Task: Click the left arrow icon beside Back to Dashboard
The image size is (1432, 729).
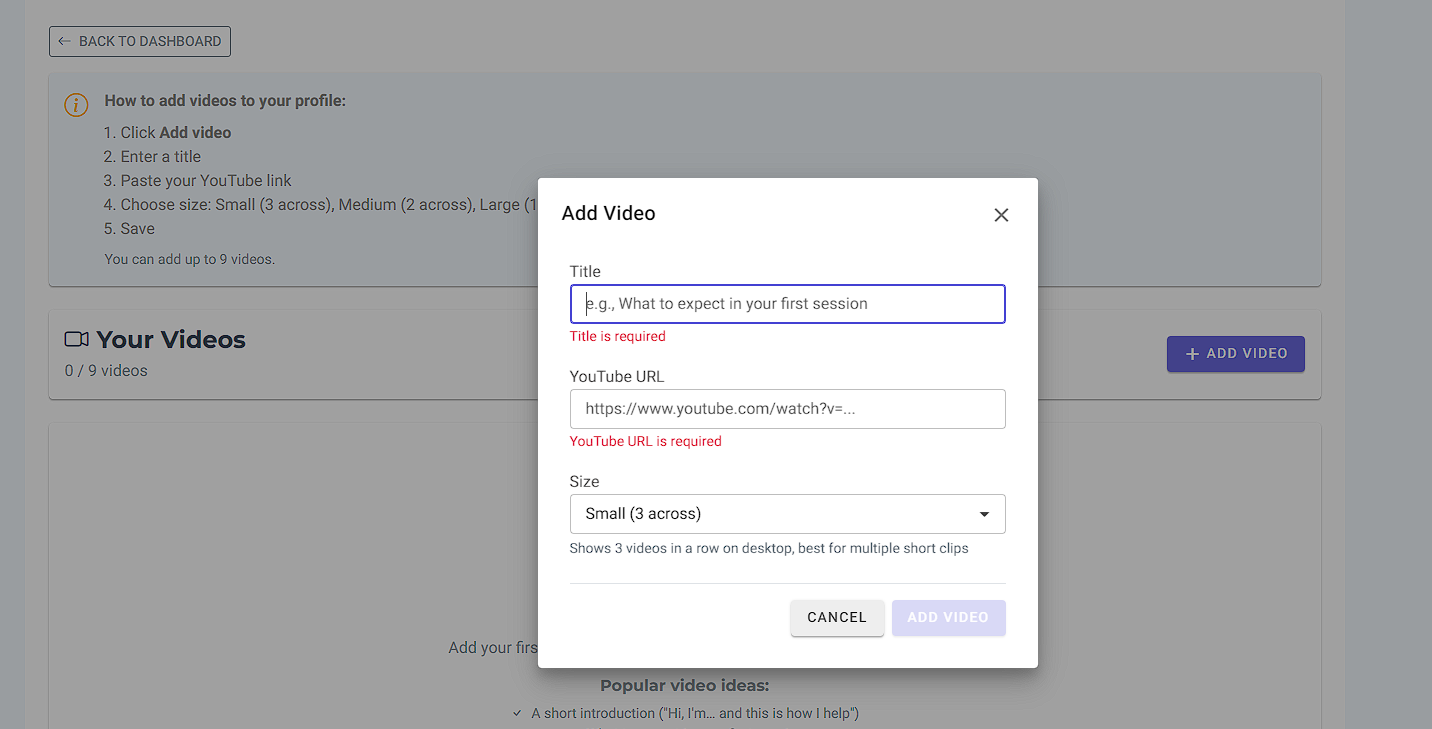Action: click(65, 41)
